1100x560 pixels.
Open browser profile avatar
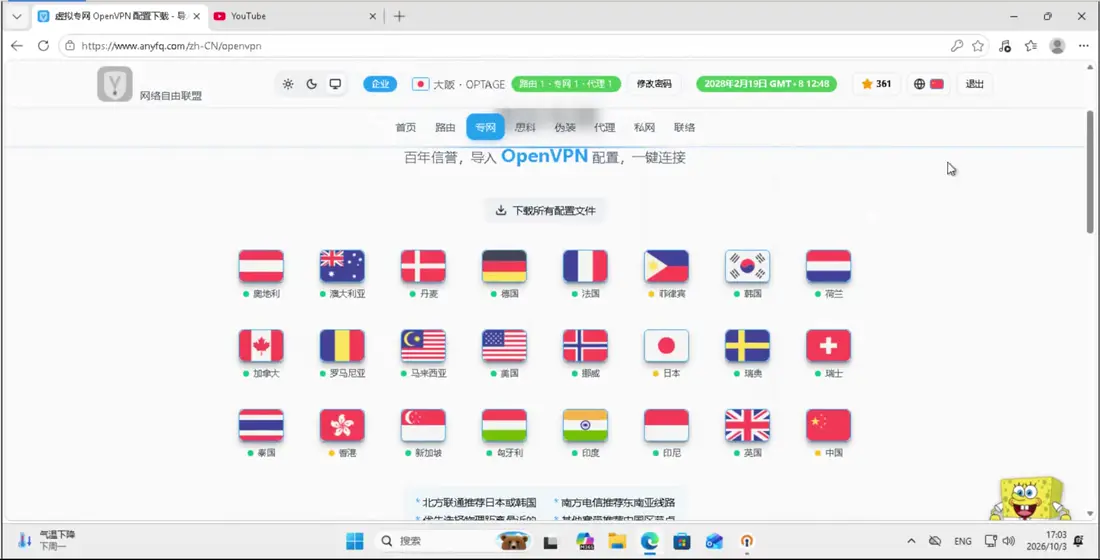pos(1057,46)
